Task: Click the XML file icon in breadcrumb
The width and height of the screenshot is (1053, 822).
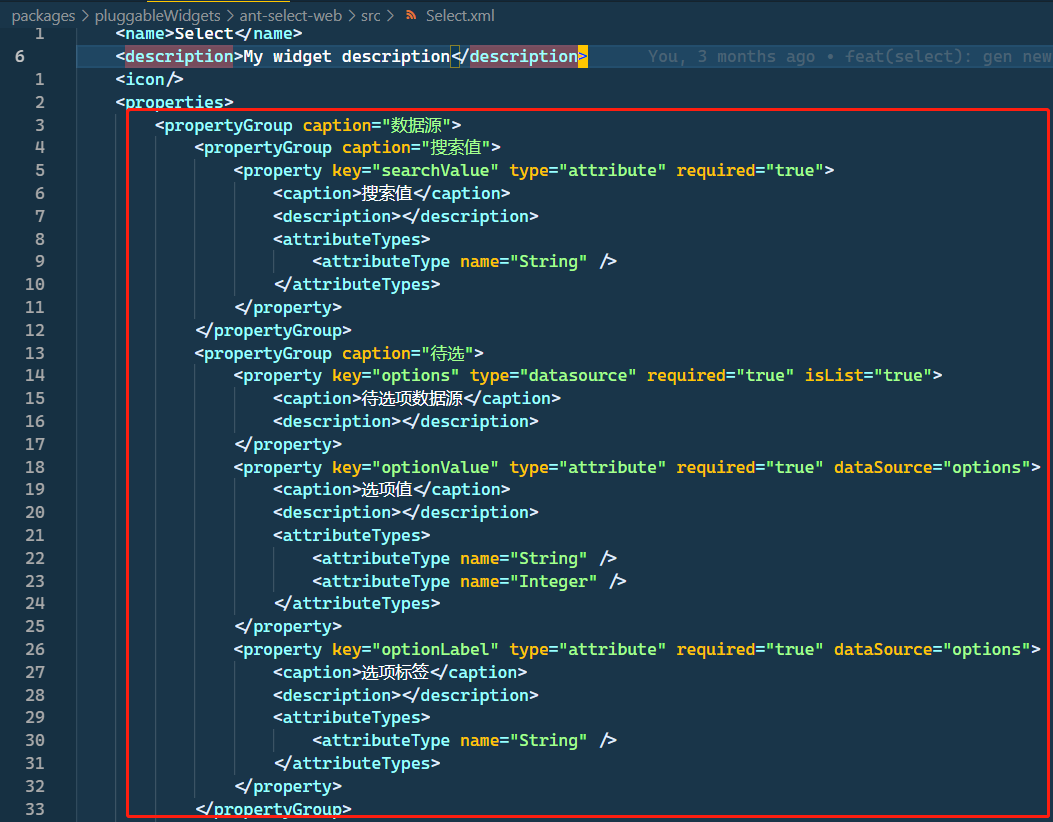Action: coord(410,16)
